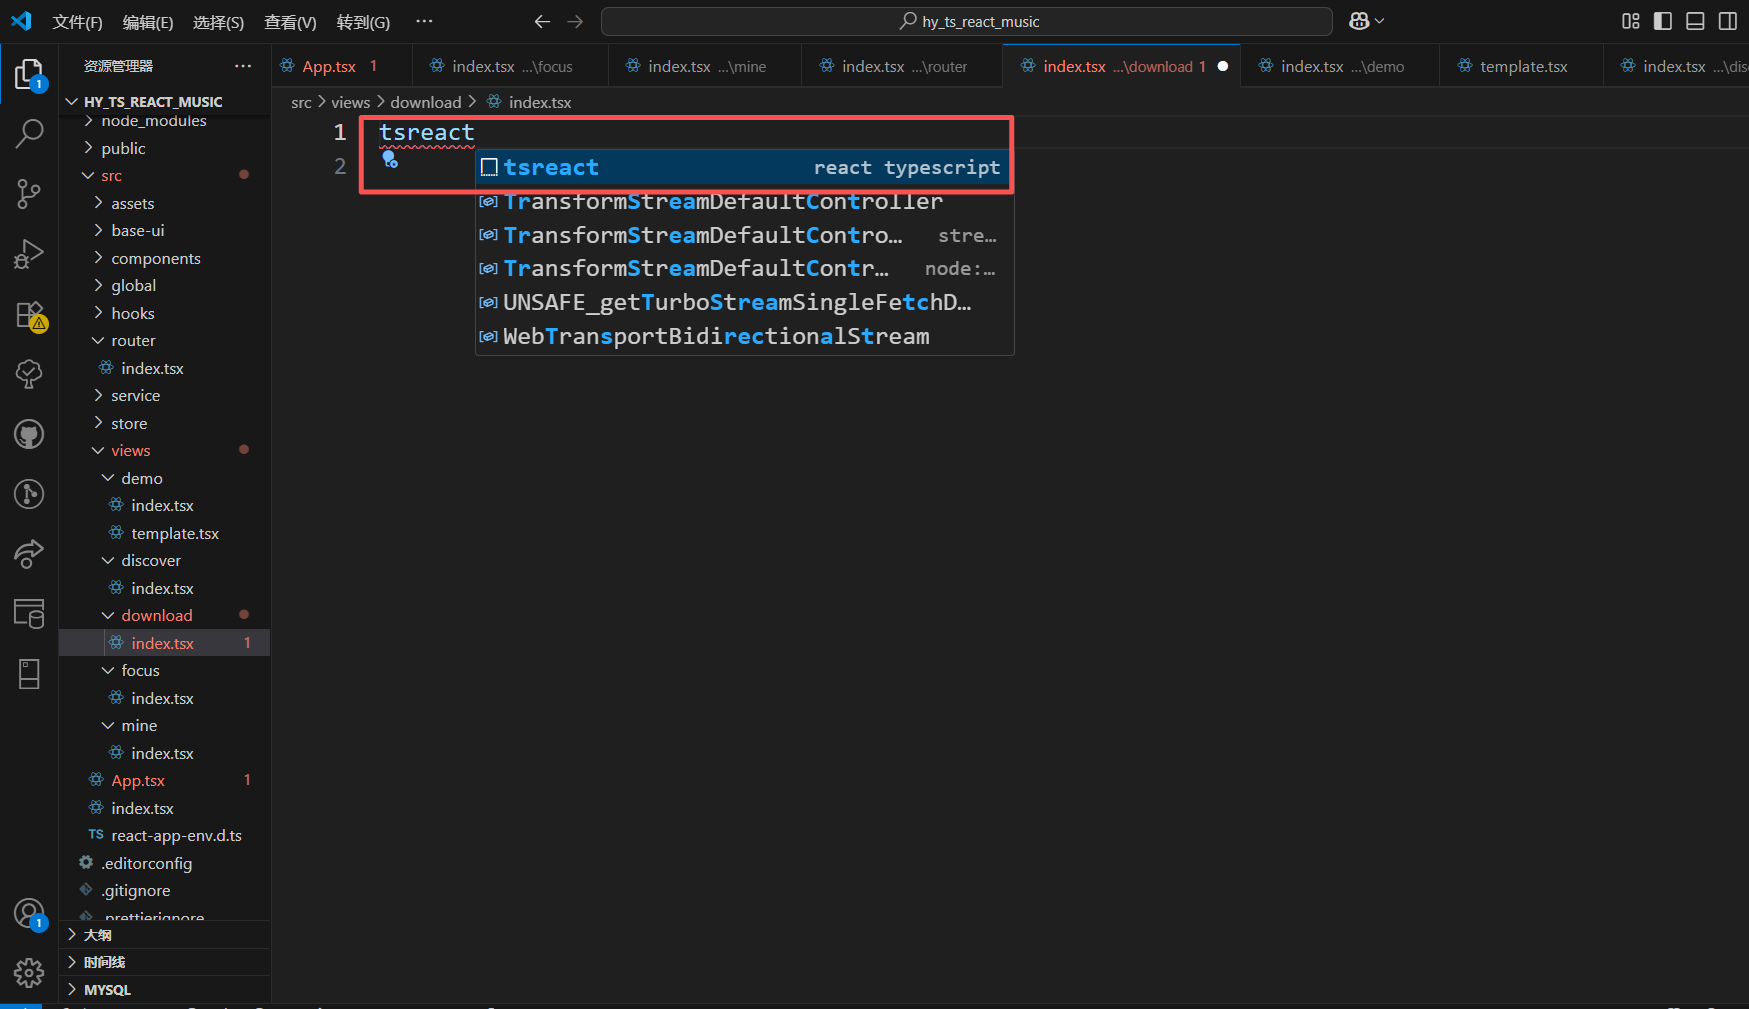
Task: Open the 查看 menu
Action: (x=289, y=21)
